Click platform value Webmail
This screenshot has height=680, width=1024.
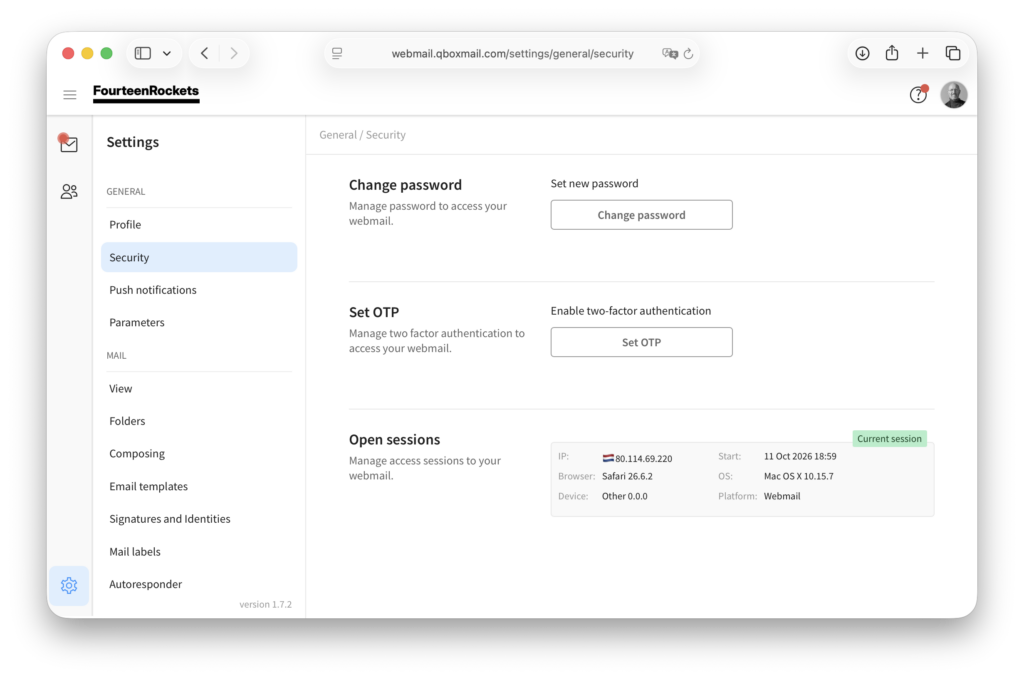(782, 496)
